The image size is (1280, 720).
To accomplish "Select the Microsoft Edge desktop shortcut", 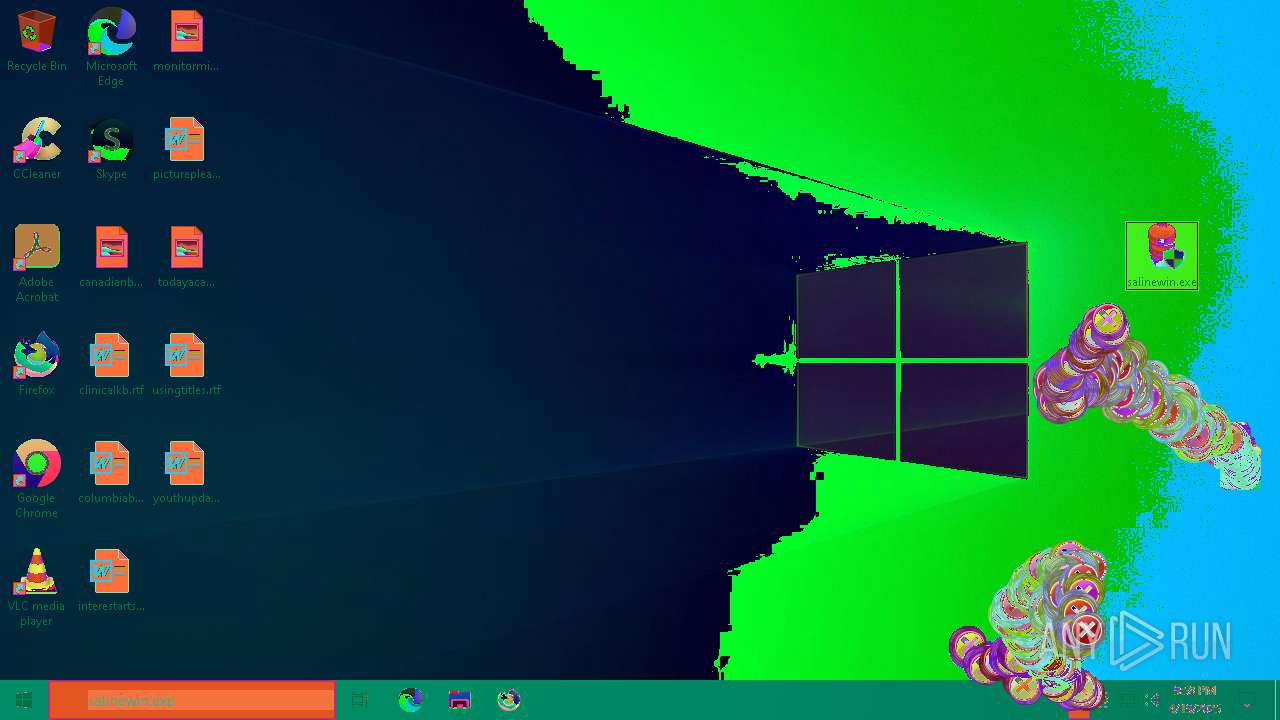I will click(111, 47).
